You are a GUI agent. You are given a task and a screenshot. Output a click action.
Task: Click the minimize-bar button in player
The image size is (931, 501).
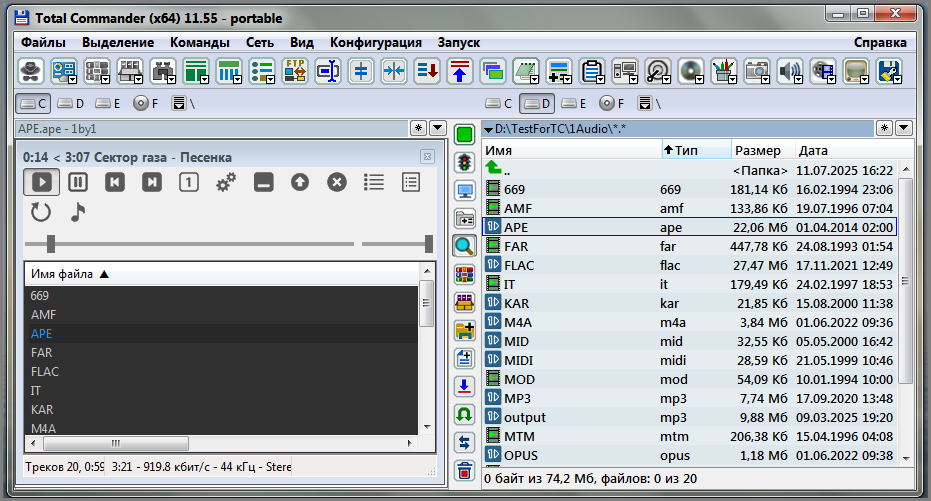click(263, 182)
